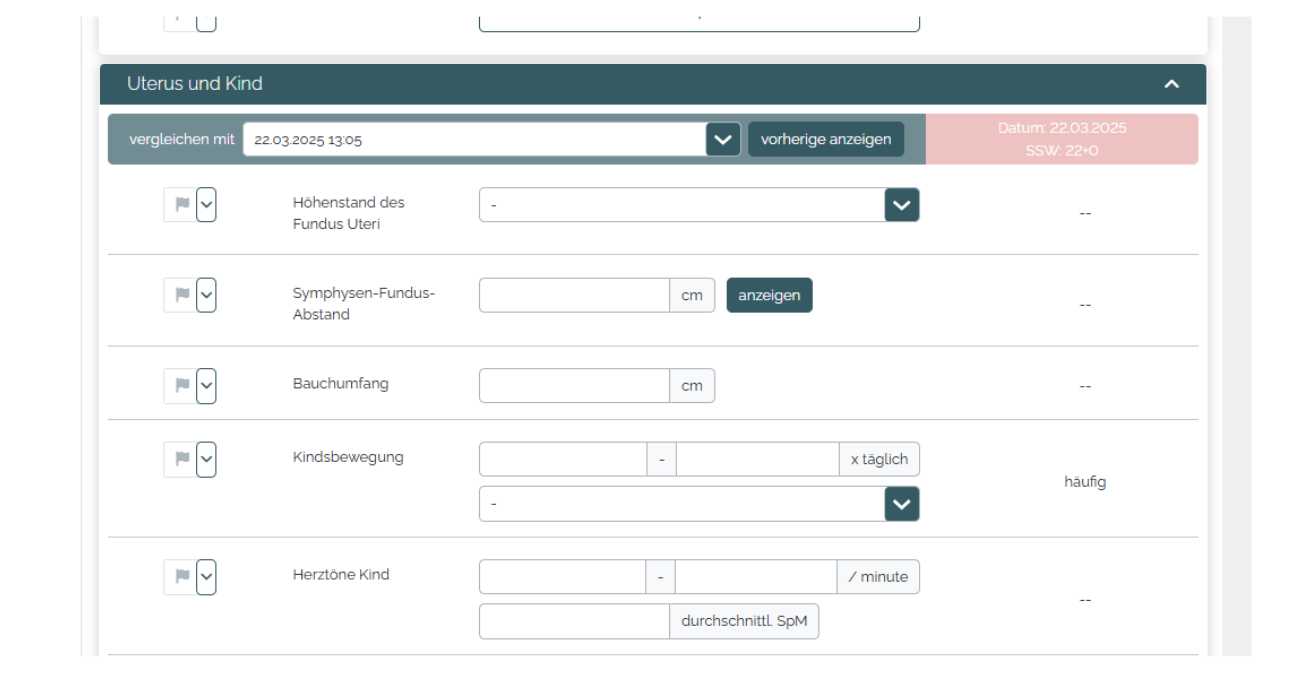This screenshot has height=673, width=1289.
Task: Open flag options chevron for Symphysen-Fundus-Abstand
Action: [206, 295]
